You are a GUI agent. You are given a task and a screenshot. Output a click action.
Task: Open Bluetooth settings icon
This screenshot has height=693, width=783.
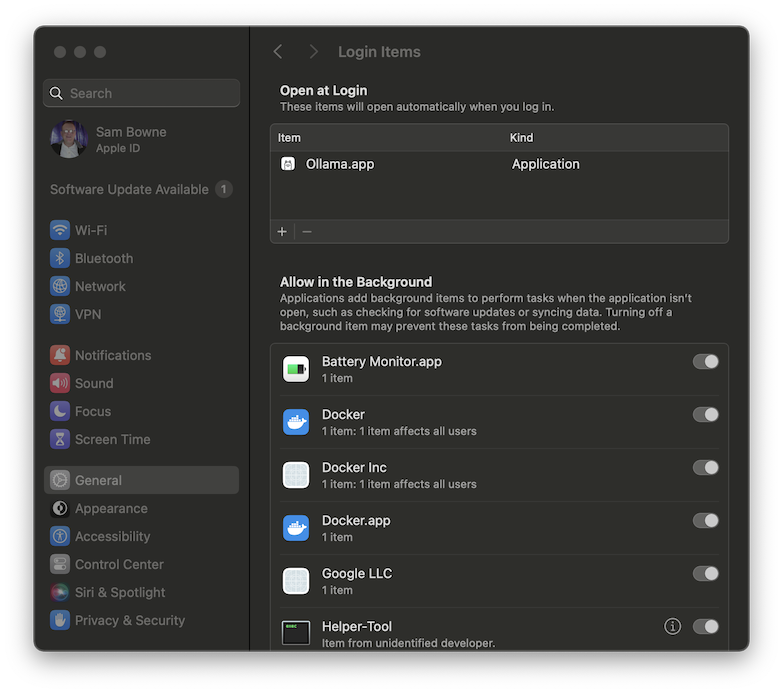(60, 258)
